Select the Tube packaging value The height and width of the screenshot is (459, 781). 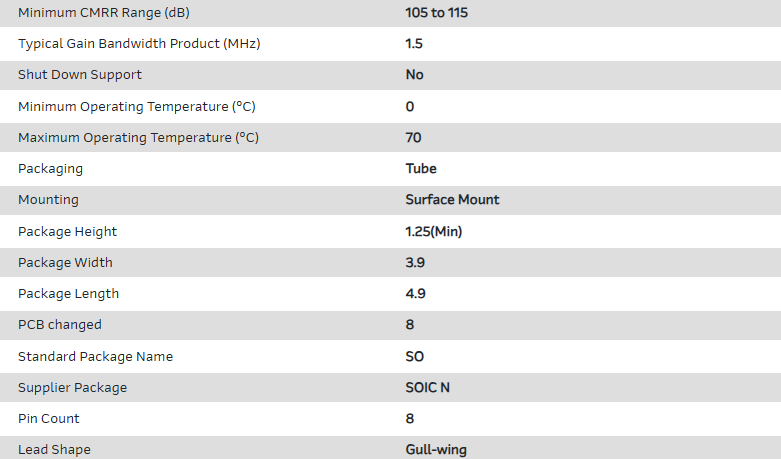pyautogui.click(x=421, y=168)
